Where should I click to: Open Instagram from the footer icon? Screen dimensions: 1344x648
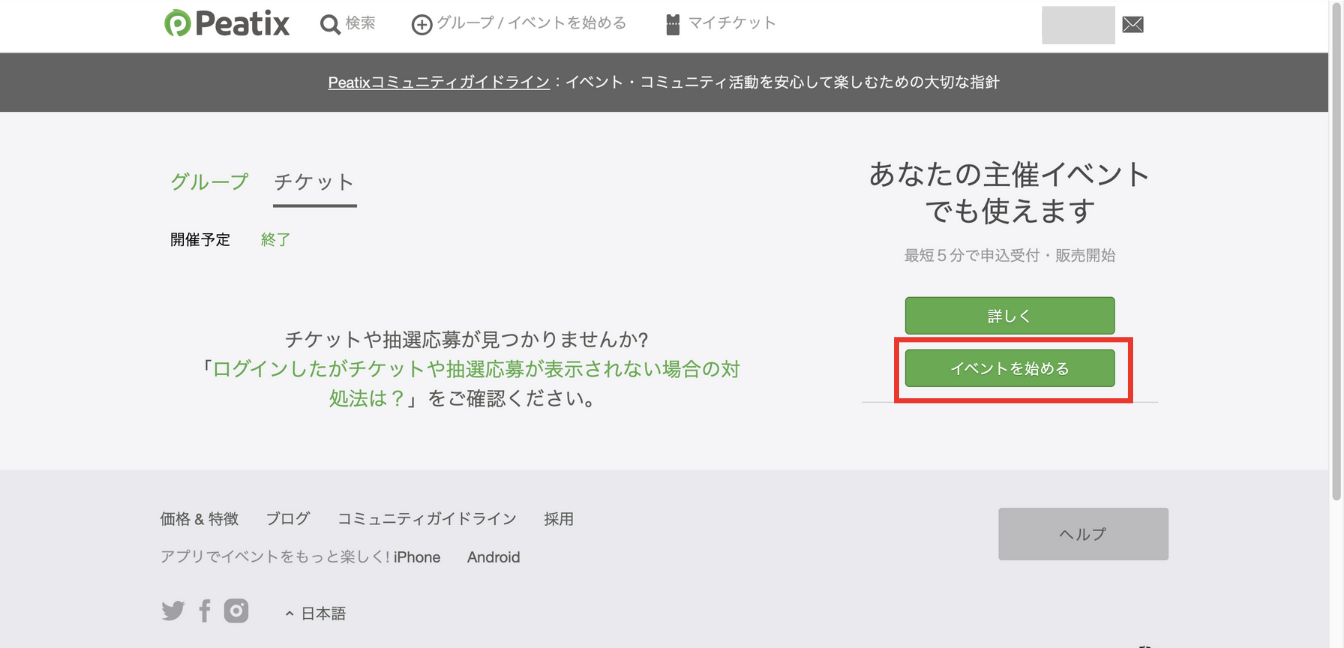(236, 610)
